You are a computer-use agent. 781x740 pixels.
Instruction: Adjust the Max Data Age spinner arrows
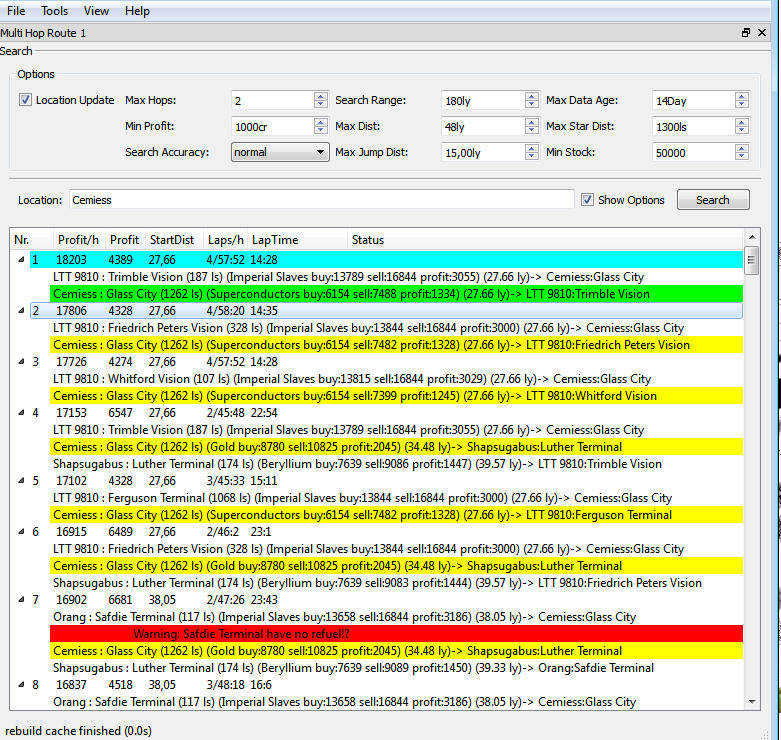(742, 100)
